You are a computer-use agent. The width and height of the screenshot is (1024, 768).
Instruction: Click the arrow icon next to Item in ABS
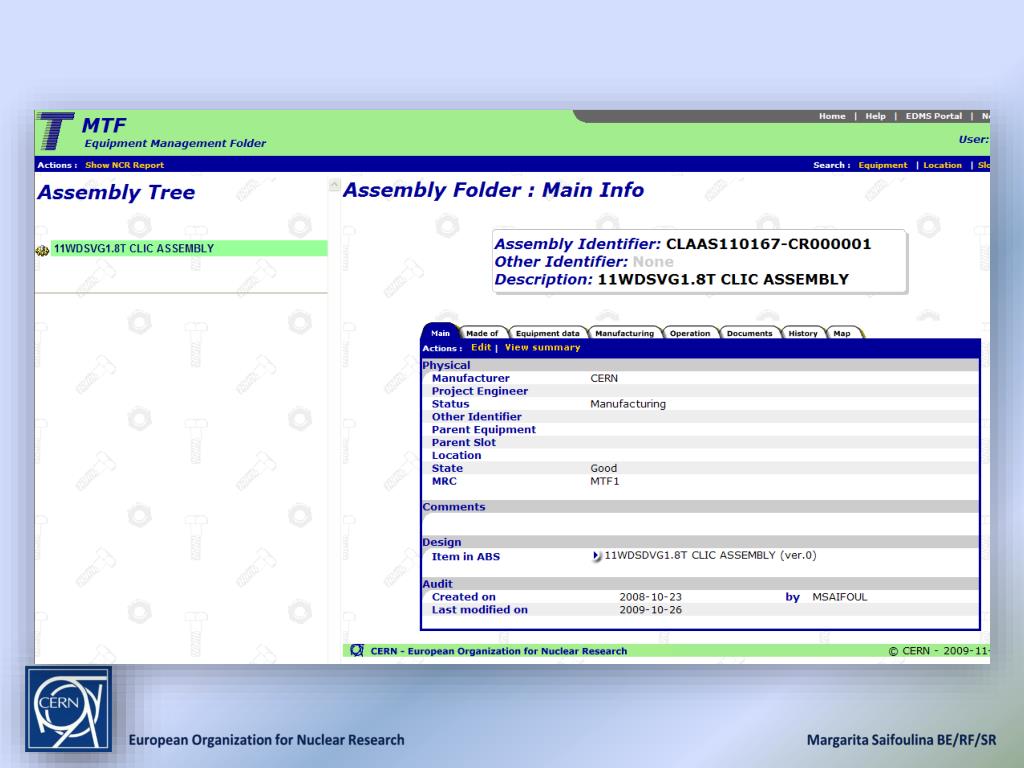(596, 556)
